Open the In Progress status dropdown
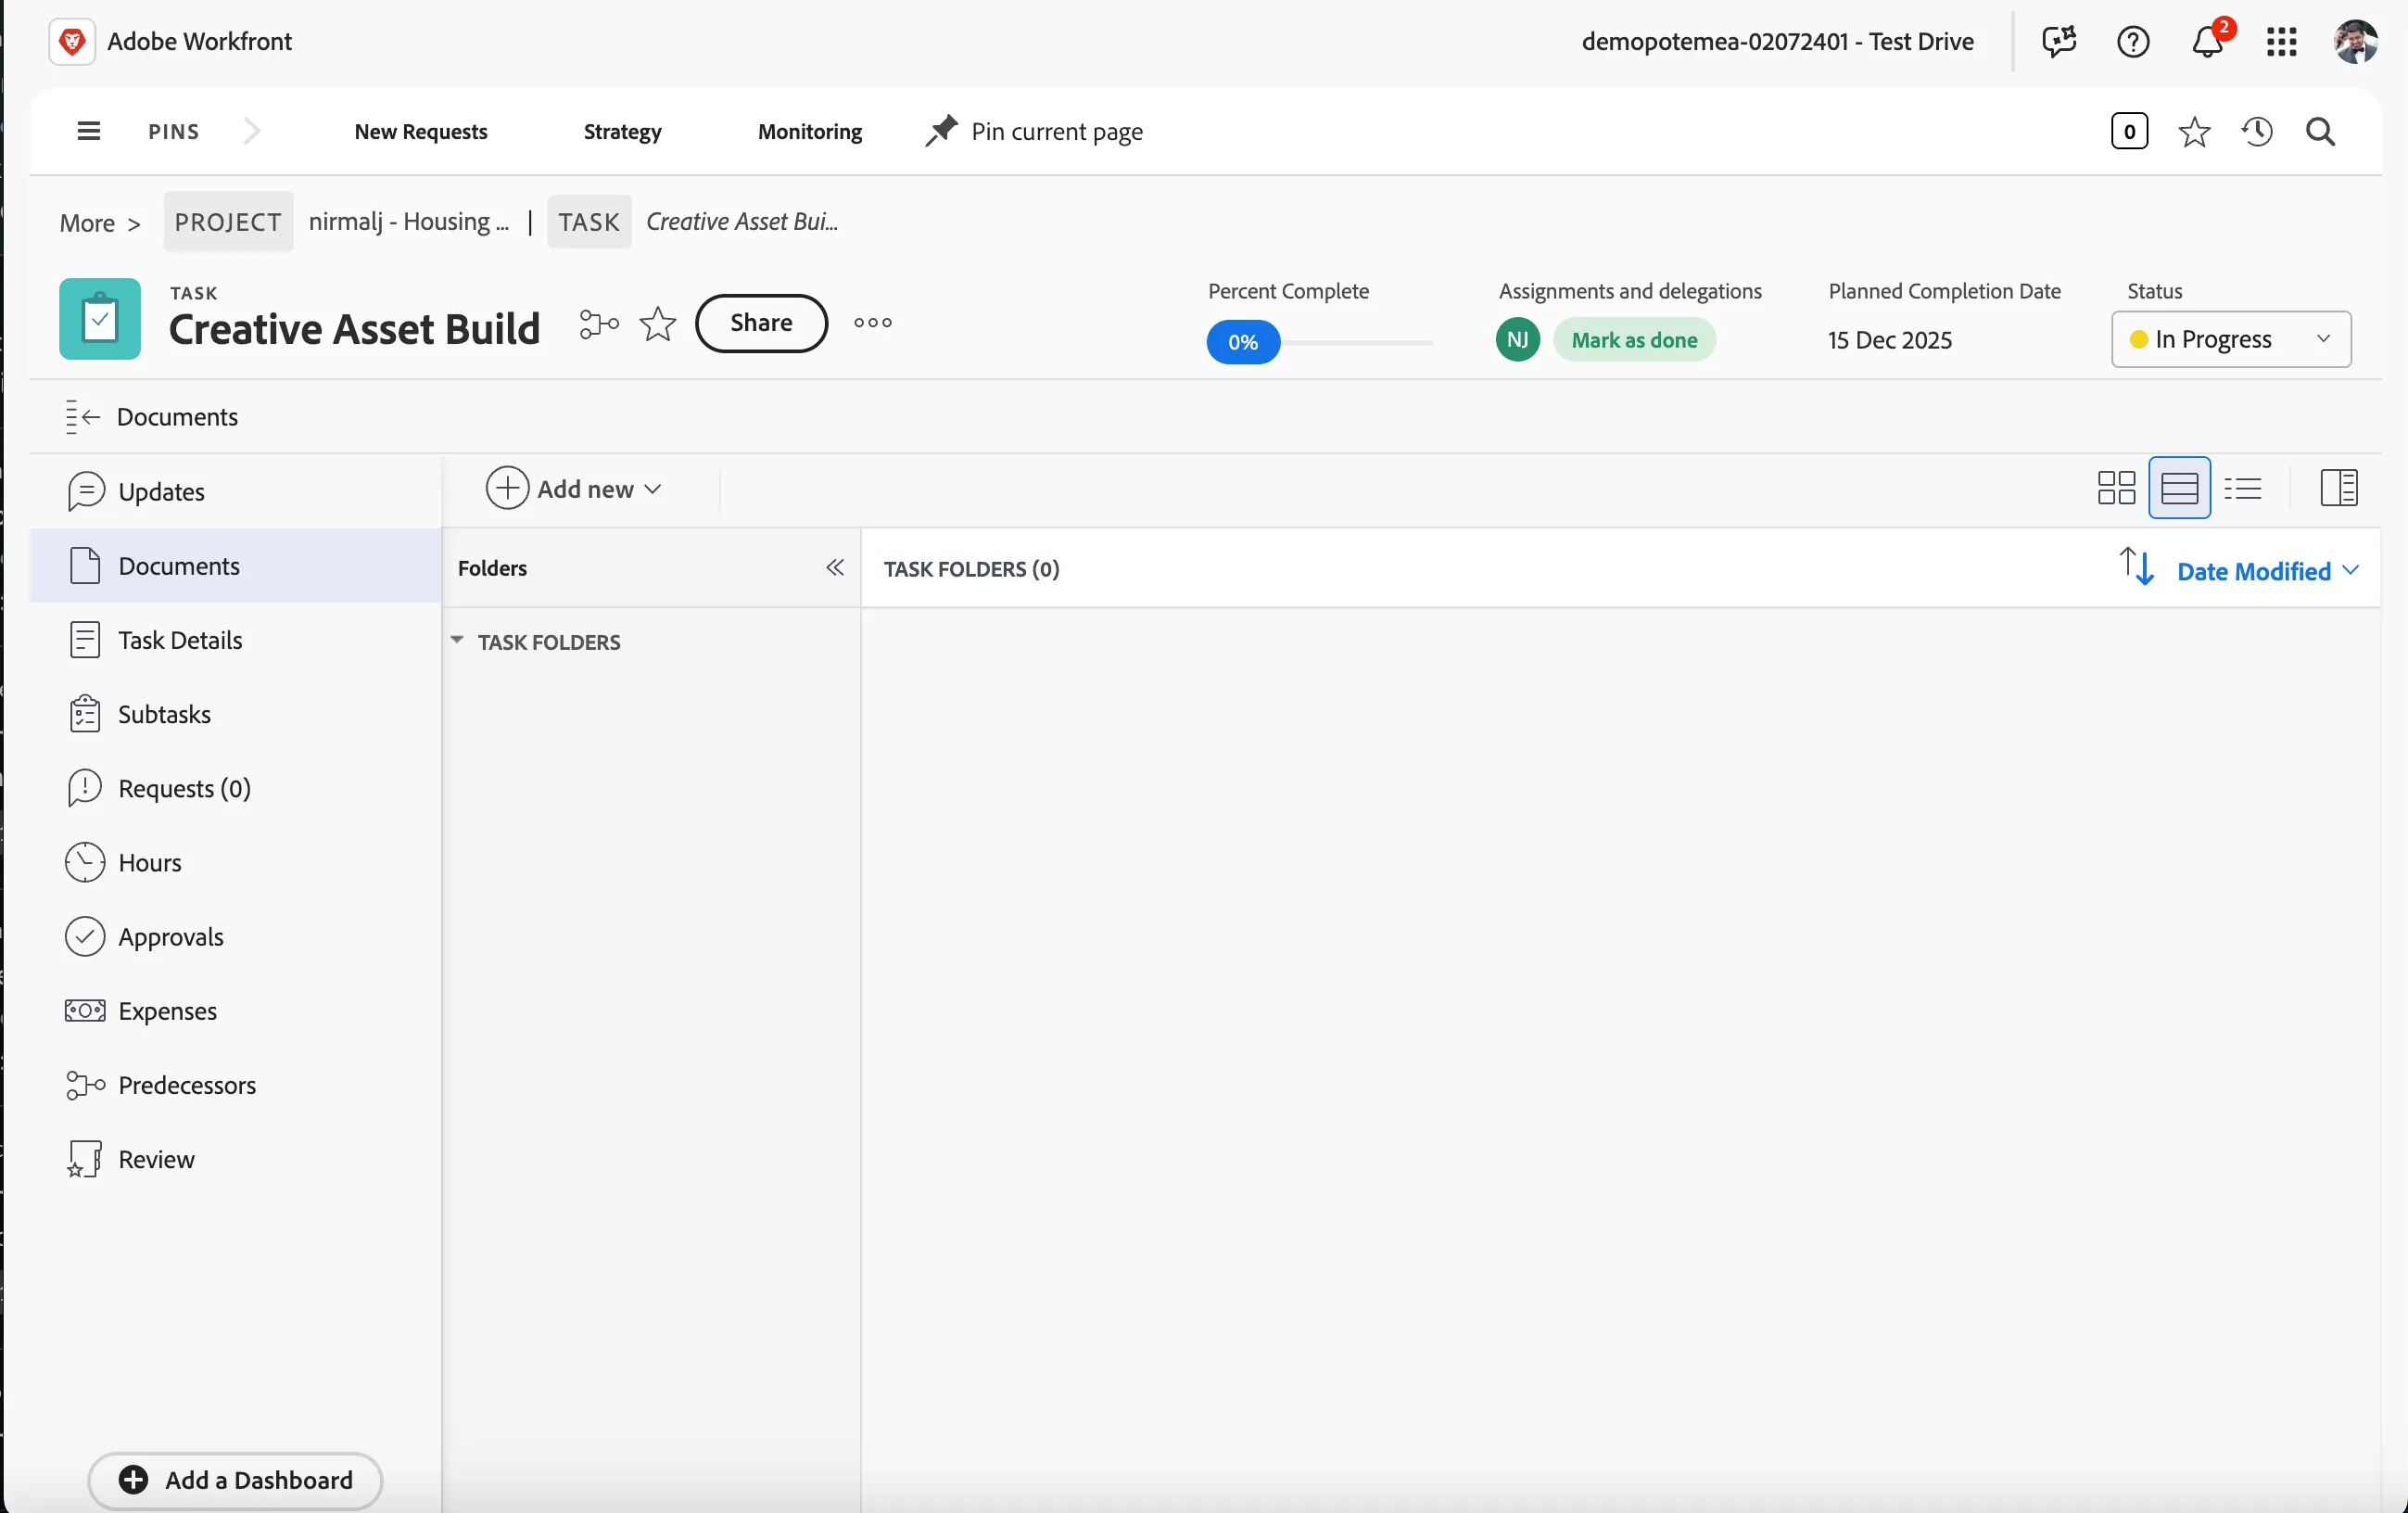The image size is (2408, 1513). [x=2231, y=340]
